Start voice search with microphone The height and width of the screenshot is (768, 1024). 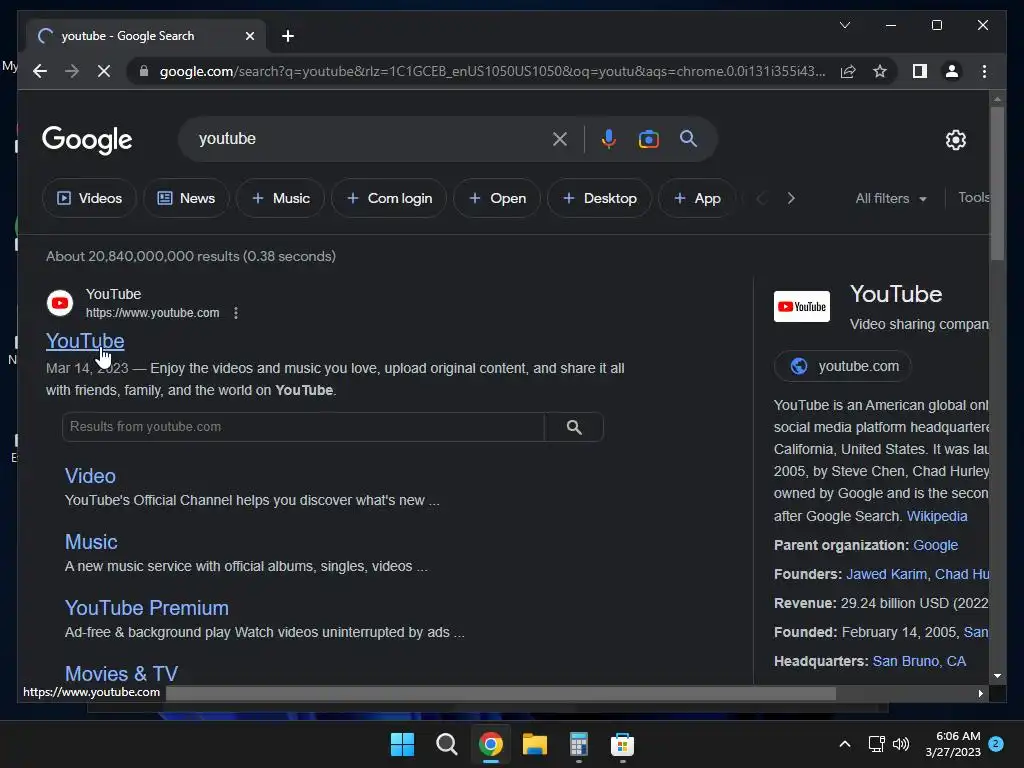pyautogui.click(x=608, y=139)
